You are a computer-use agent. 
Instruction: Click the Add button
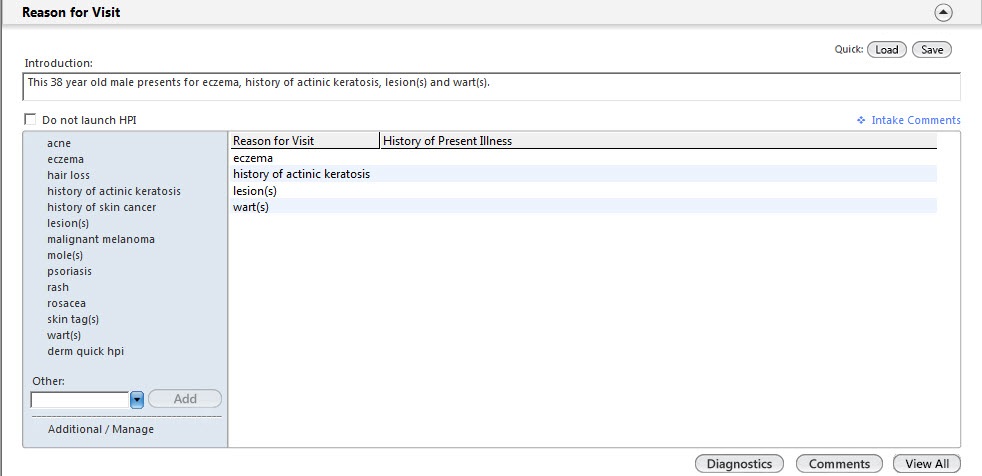point(185,399)
